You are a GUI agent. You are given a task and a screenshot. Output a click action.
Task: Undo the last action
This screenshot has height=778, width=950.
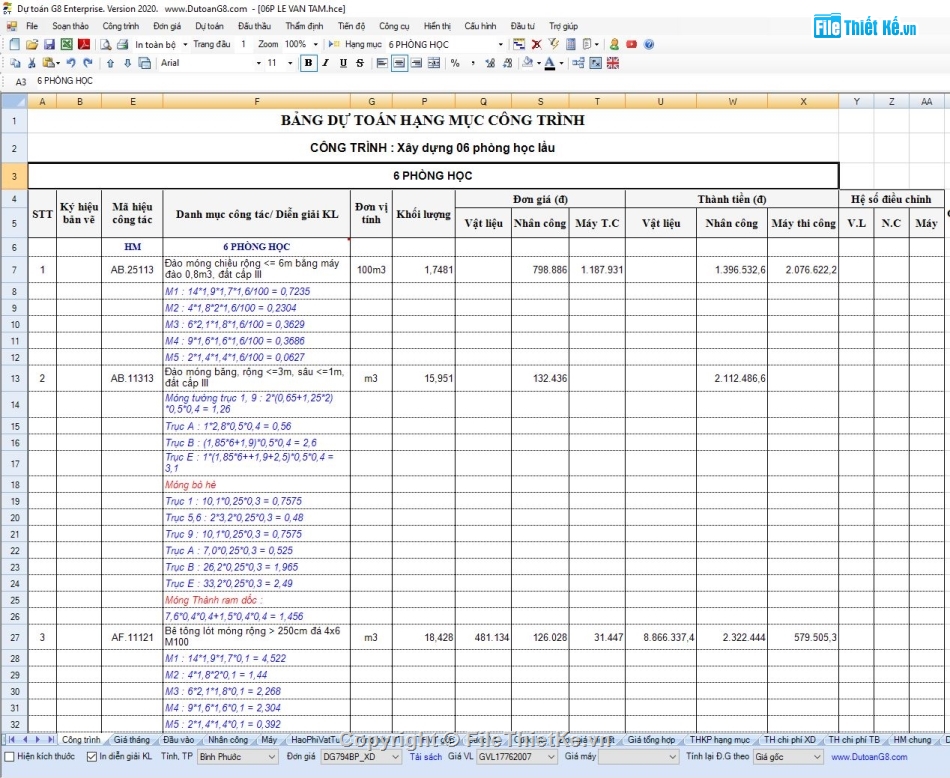tap(71, 63)
